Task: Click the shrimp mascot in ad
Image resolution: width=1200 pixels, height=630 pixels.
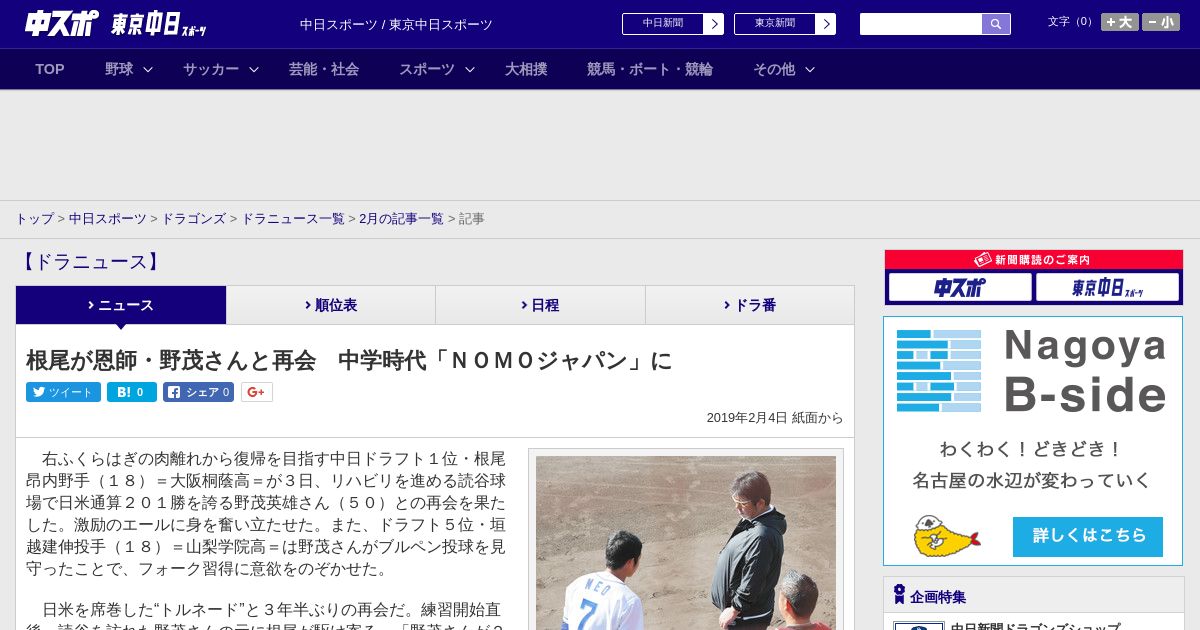Action: [945, 536]
